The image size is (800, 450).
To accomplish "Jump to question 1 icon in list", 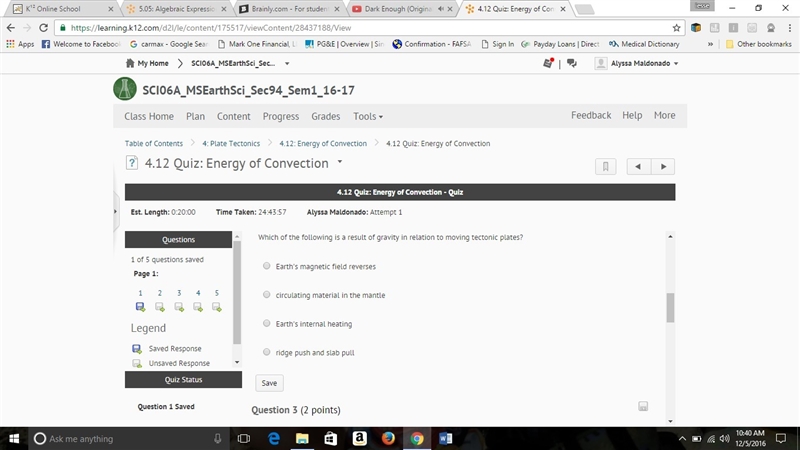I will point(140,307).
